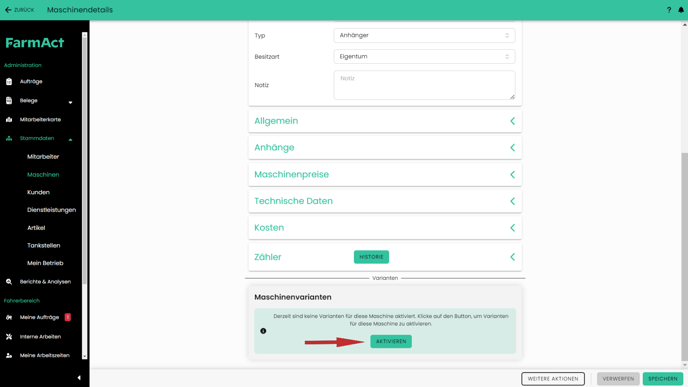Expand the Anhänge section chevron
This screenshot has width=688, height=387.
[x=512, y=148]
